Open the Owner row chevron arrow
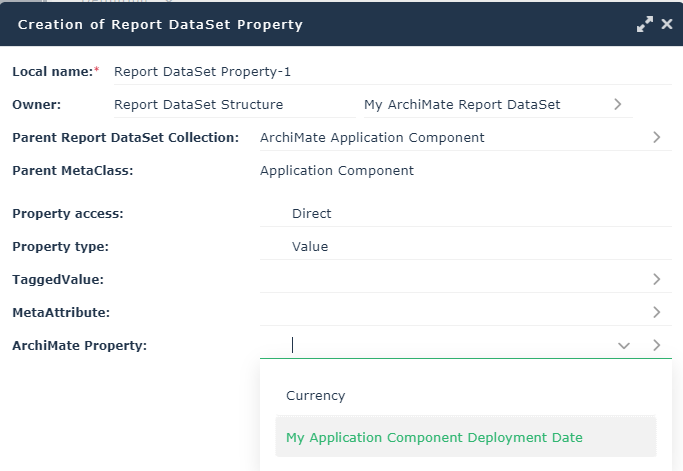683x471 pixels. tap(618, 104)
